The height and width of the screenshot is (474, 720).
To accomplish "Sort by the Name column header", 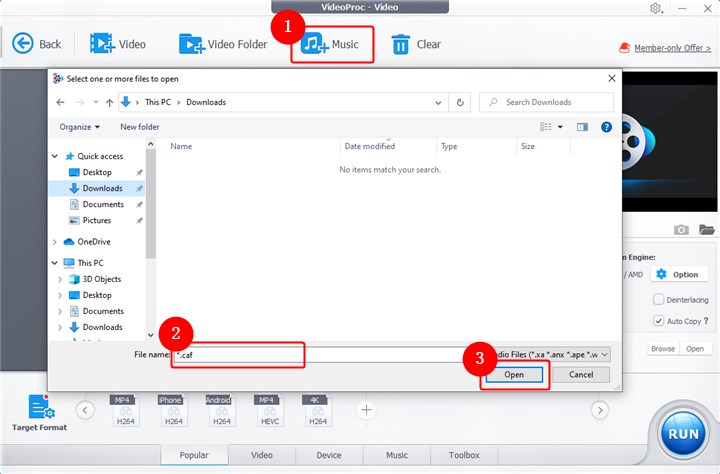I will coord(181,146).
